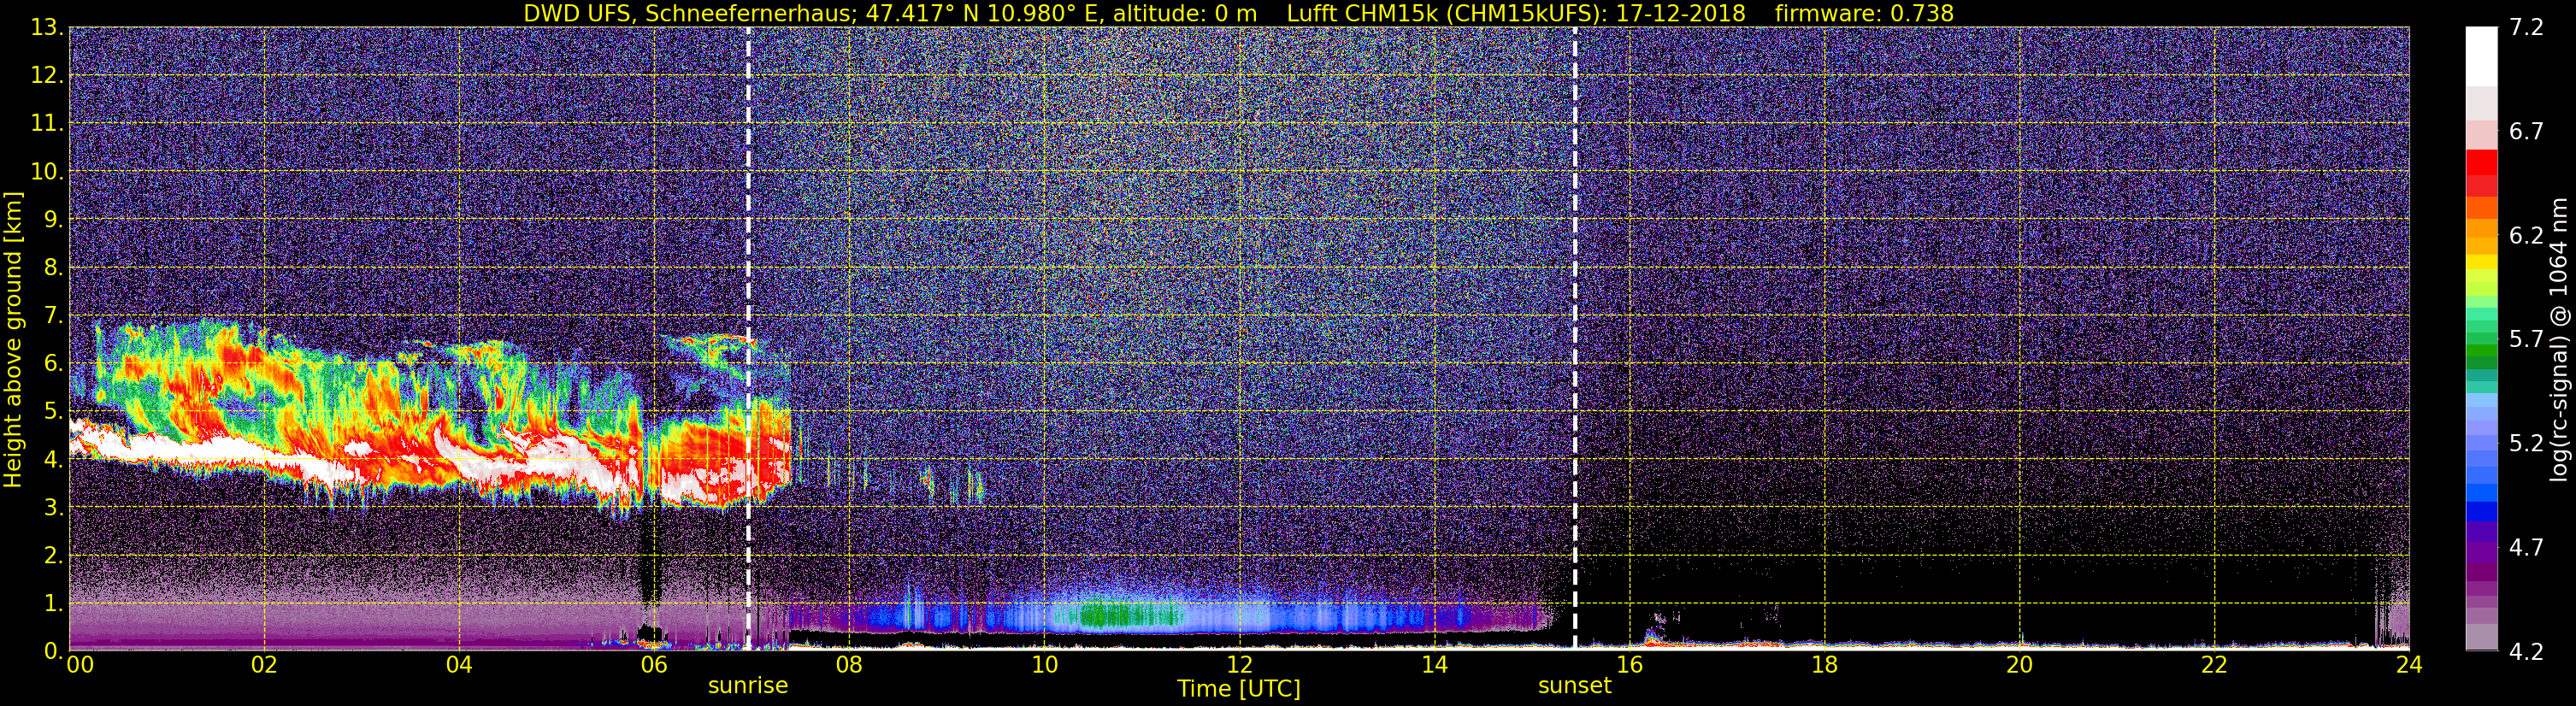Click the white top segment of the colorbar
This screenshot has height=706, width=2576.
point(2481,56)
